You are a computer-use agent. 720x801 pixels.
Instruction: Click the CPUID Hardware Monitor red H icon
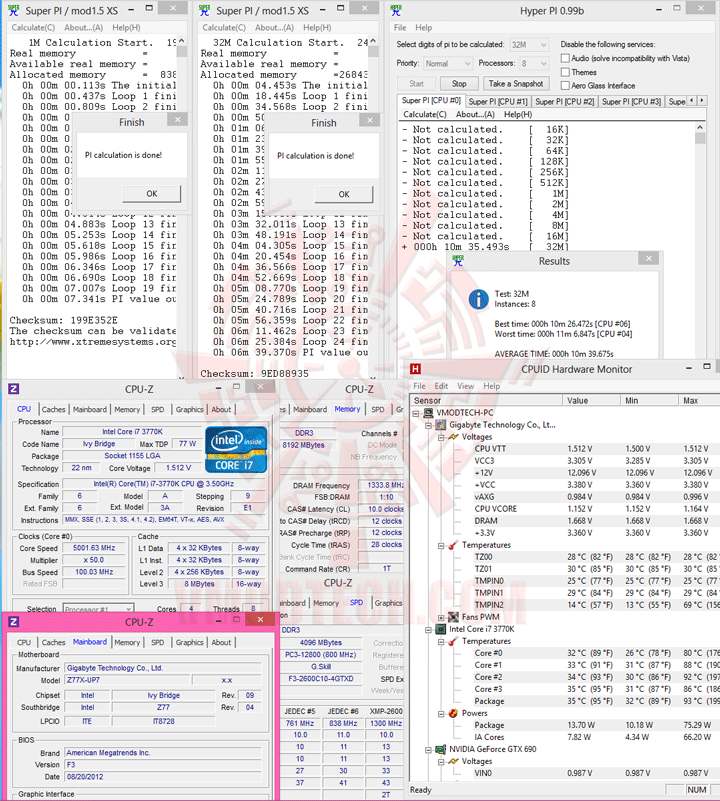pyautogui.click(x=415, y=369)
